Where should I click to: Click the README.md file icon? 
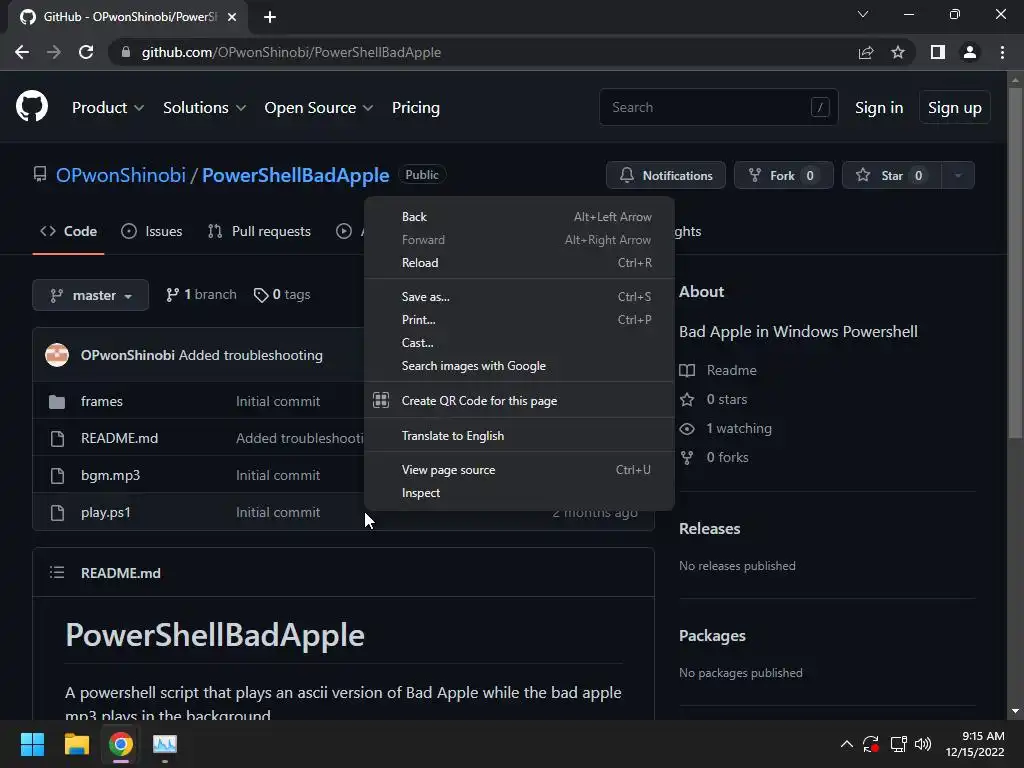(x=57, y=438)
